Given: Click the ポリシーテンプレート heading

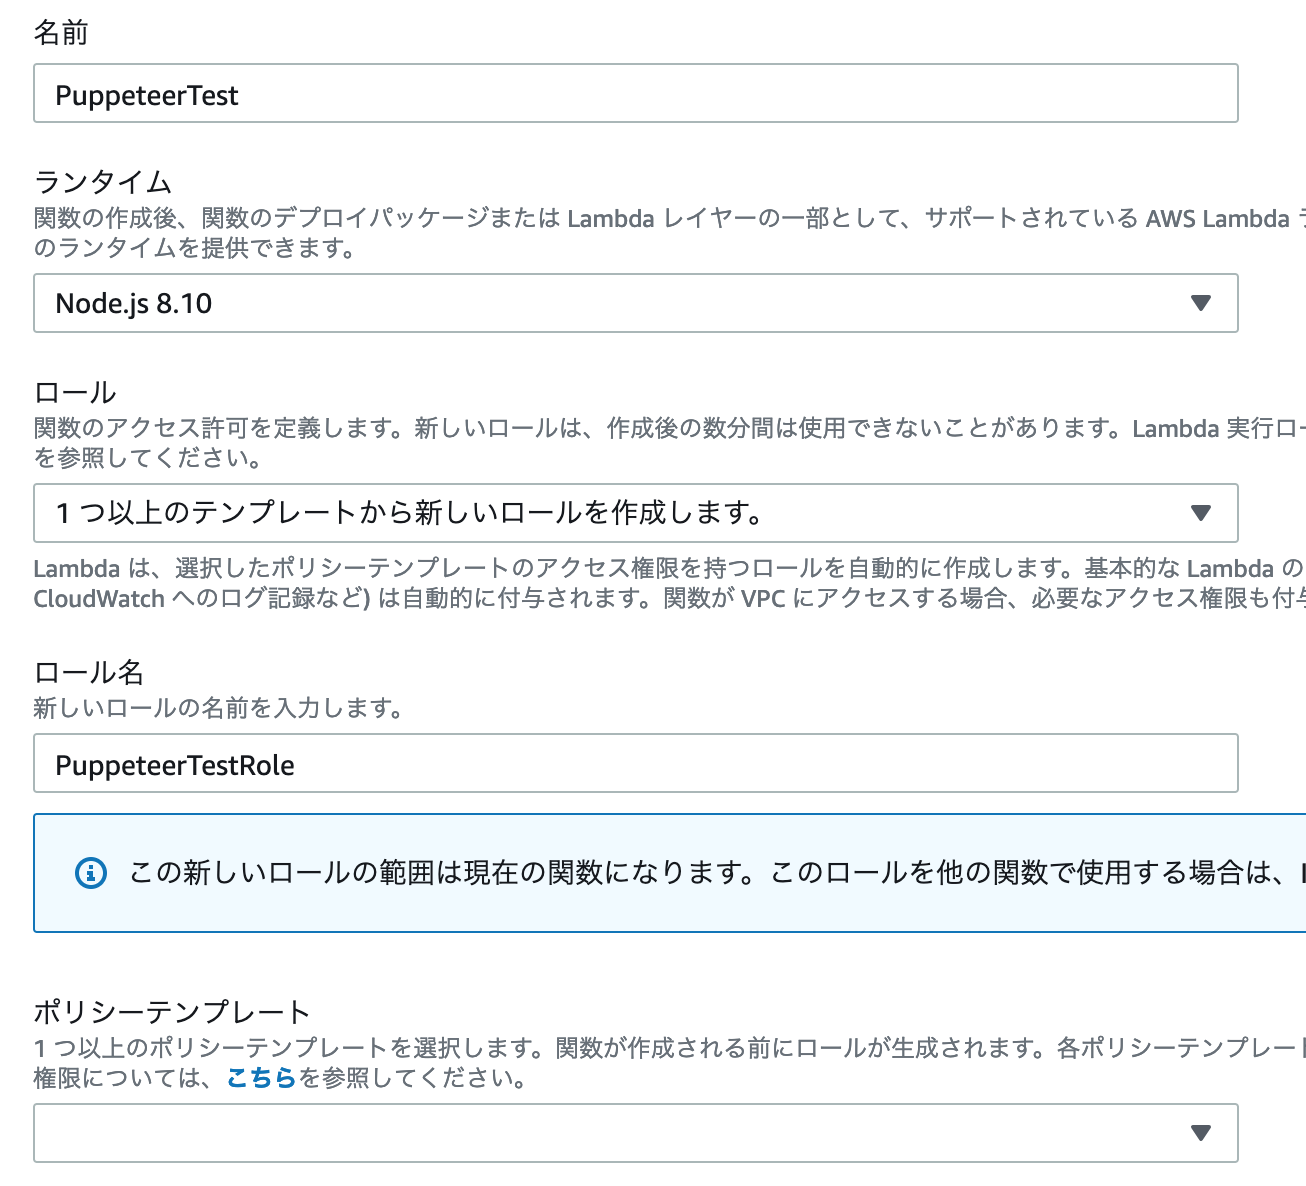Looking at the screenshot, I should 172,1012.
